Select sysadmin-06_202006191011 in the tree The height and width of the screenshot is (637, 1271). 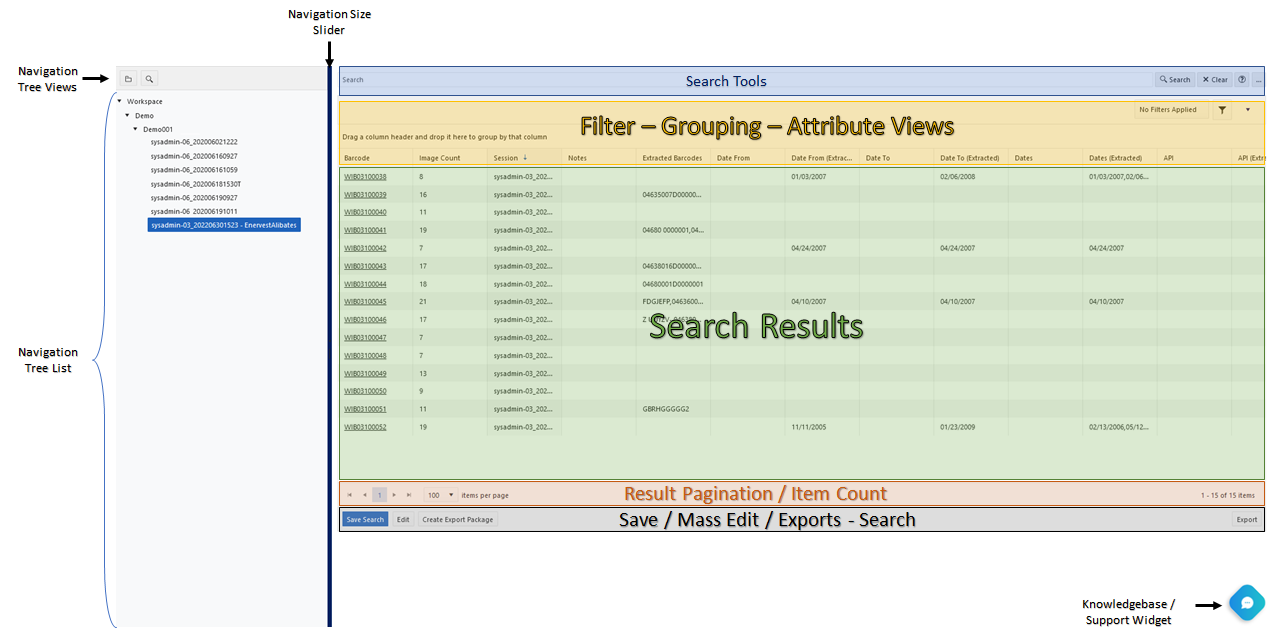194,212
